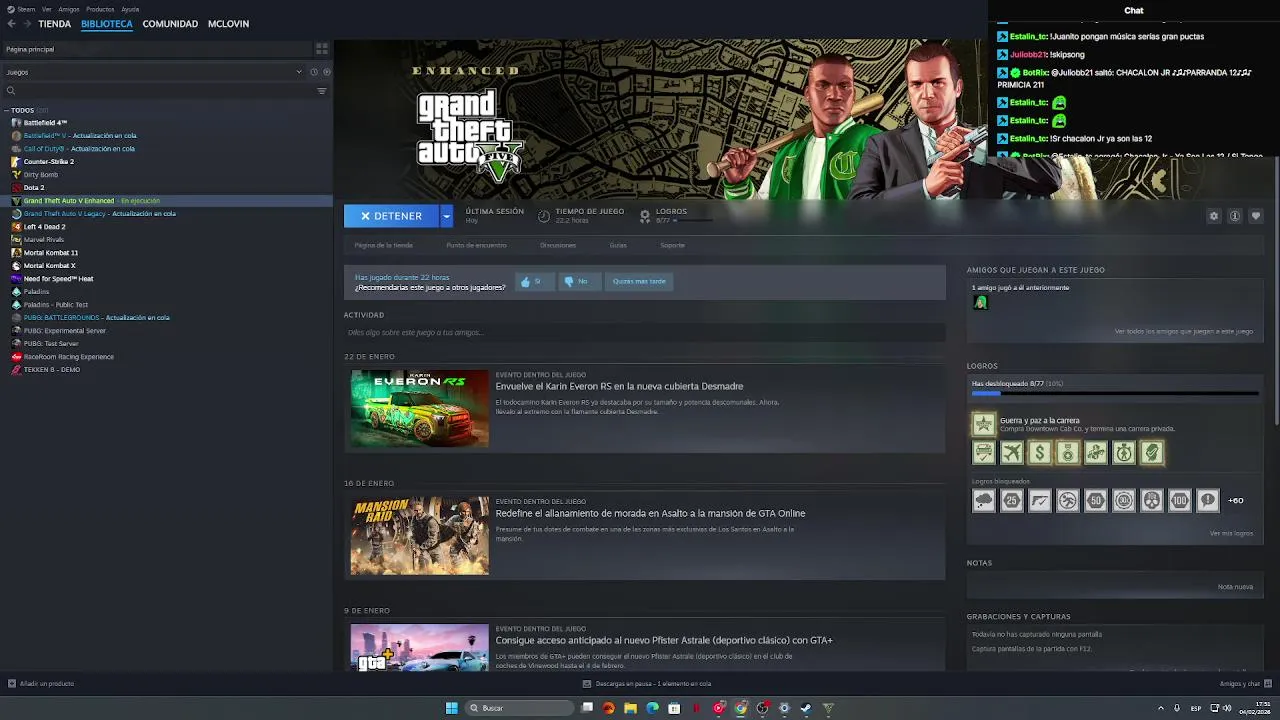This screenshot has width=1280, height=720.
Task: Open the Guías game link
Action: [618, 245]
